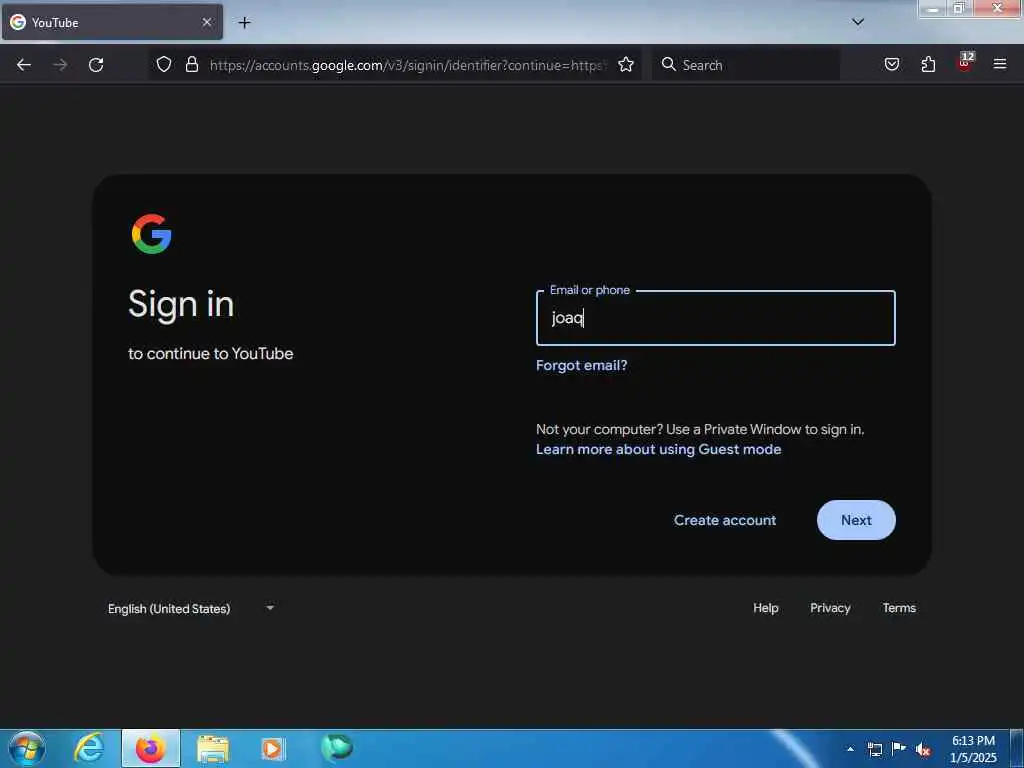
Task: Expand the list all tabs chevron
Action: tap(858, 22)
